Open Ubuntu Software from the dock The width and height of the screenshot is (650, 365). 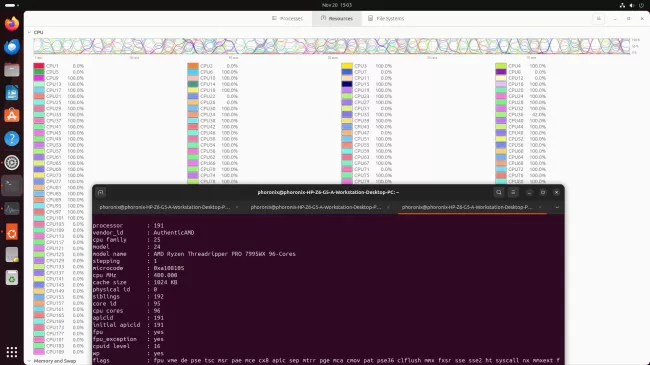(x=12, y=115)
